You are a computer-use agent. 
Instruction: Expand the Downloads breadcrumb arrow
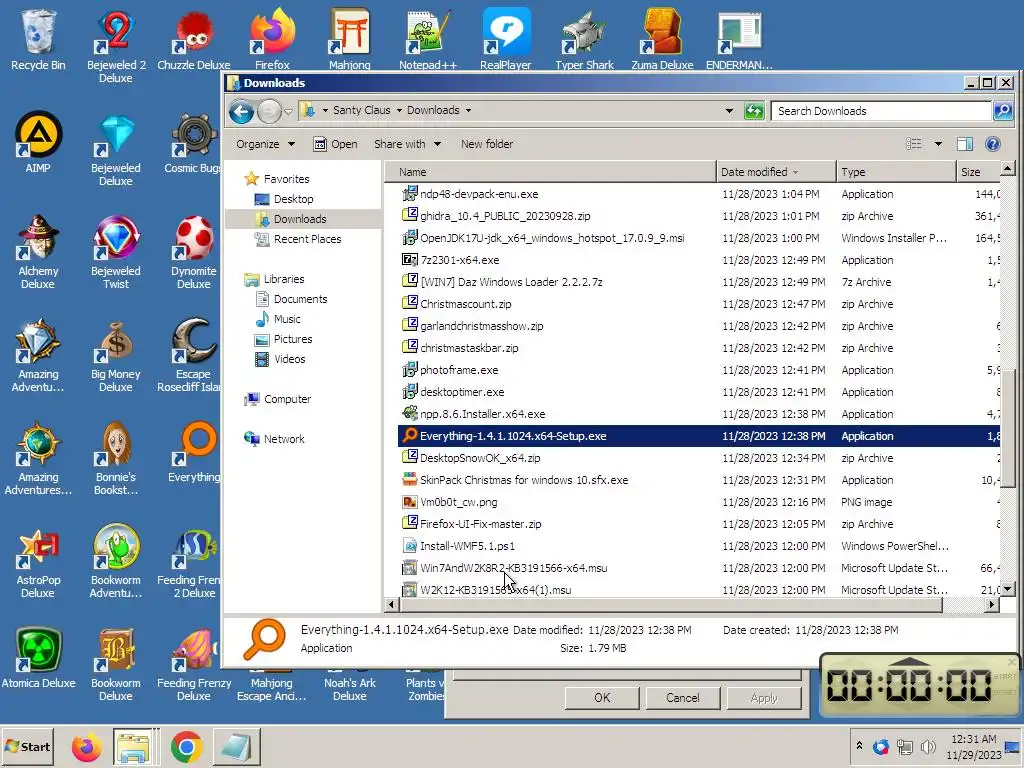pyautogui.click(x=468, y=110)
